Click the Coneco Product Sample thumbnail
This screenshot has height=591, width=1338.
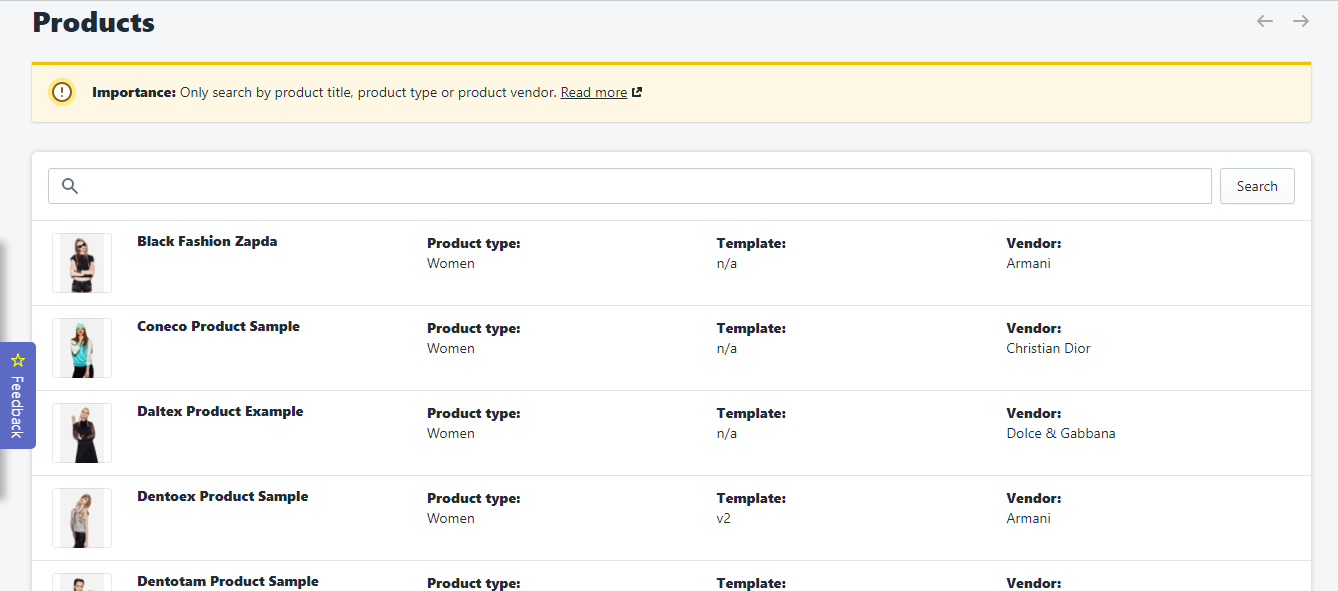82,348
